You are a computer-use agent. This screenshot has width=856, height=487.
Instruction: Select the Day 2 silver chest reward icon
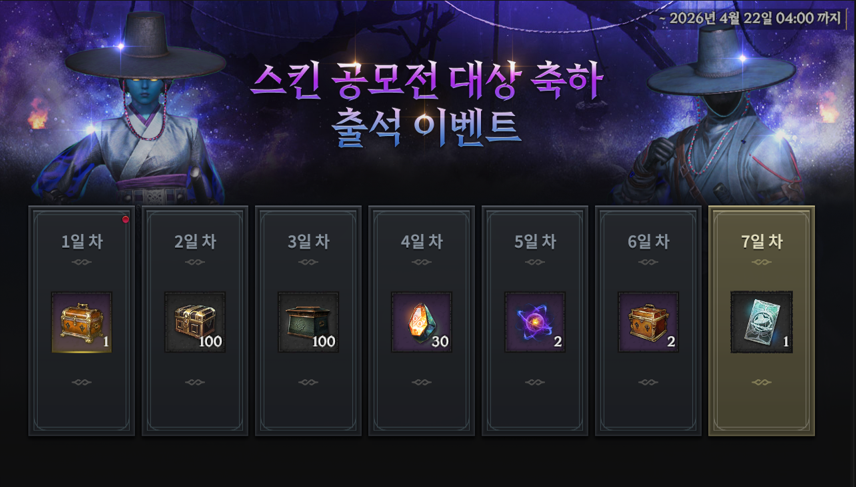[195, 322]
